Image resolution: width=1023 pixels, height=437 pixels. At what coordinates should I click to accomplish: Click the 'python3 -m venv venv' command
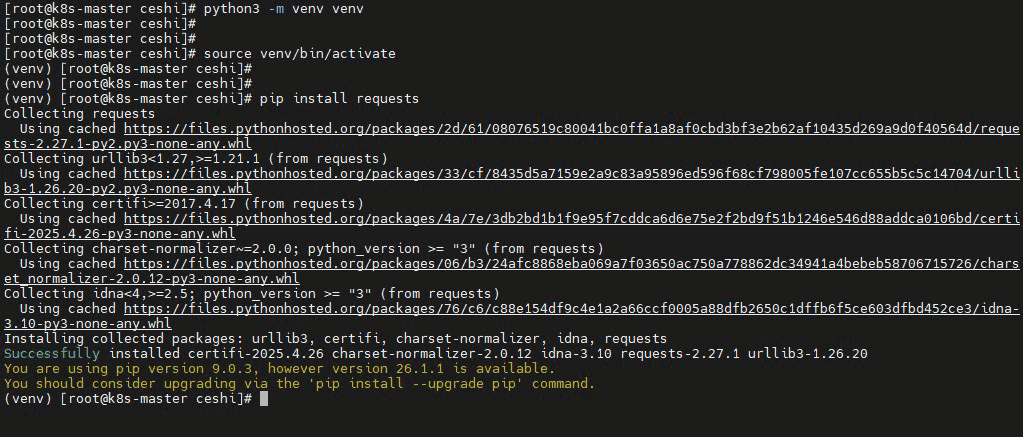(283, 8)
